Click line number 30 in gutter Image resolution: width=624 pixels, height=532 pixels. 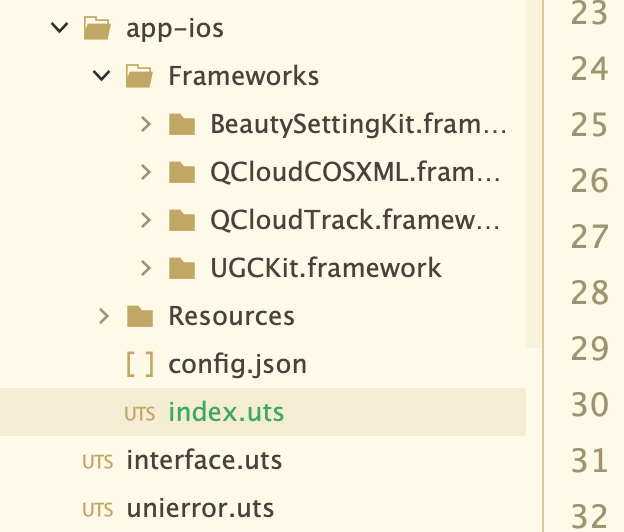click(x=589, y=405)
